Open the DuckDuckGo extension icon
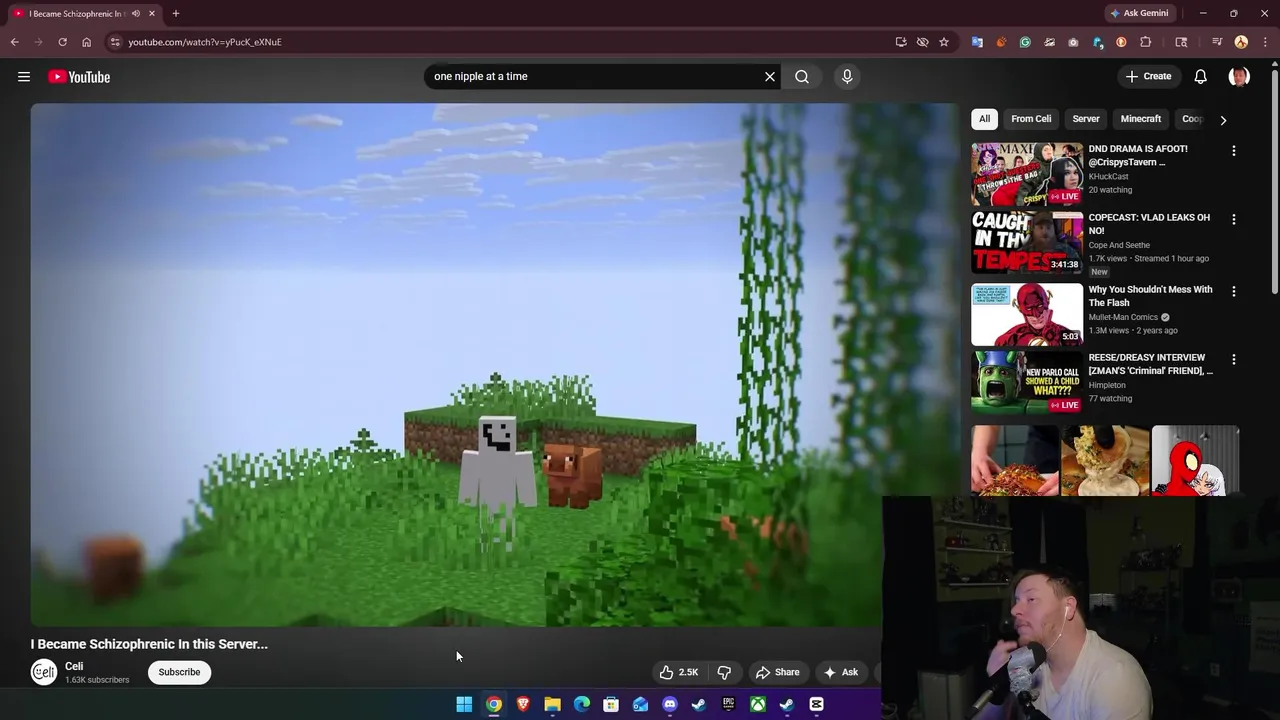1280x720 pixels. pyautogui.click(x=1121, y=42)
